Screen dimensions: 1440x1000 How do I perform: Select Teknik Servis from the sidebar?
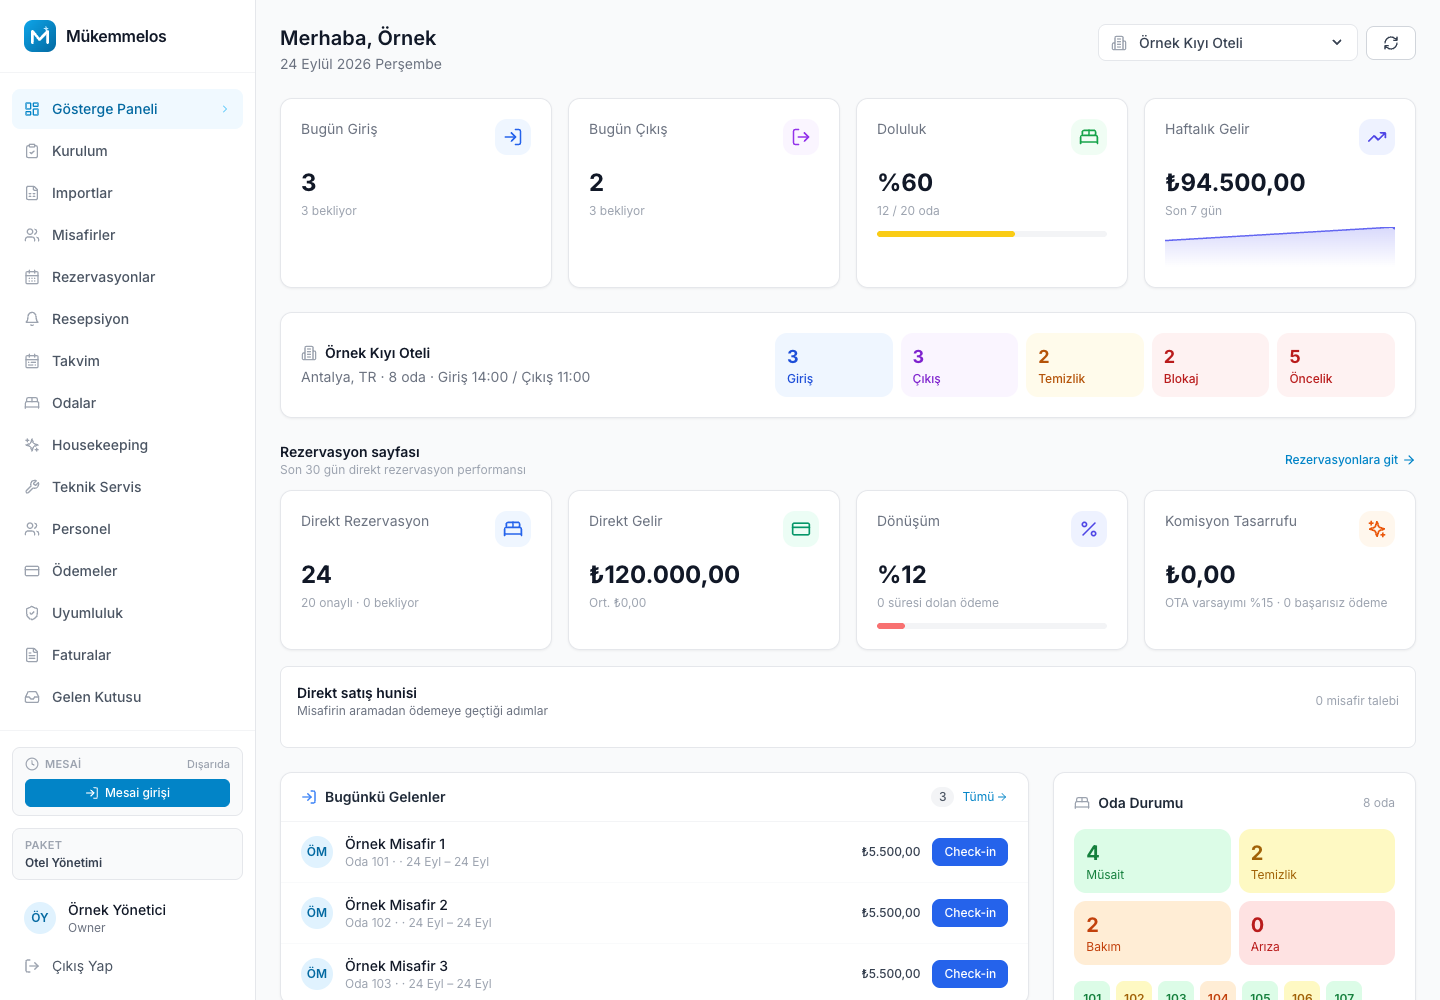point(127,487)
